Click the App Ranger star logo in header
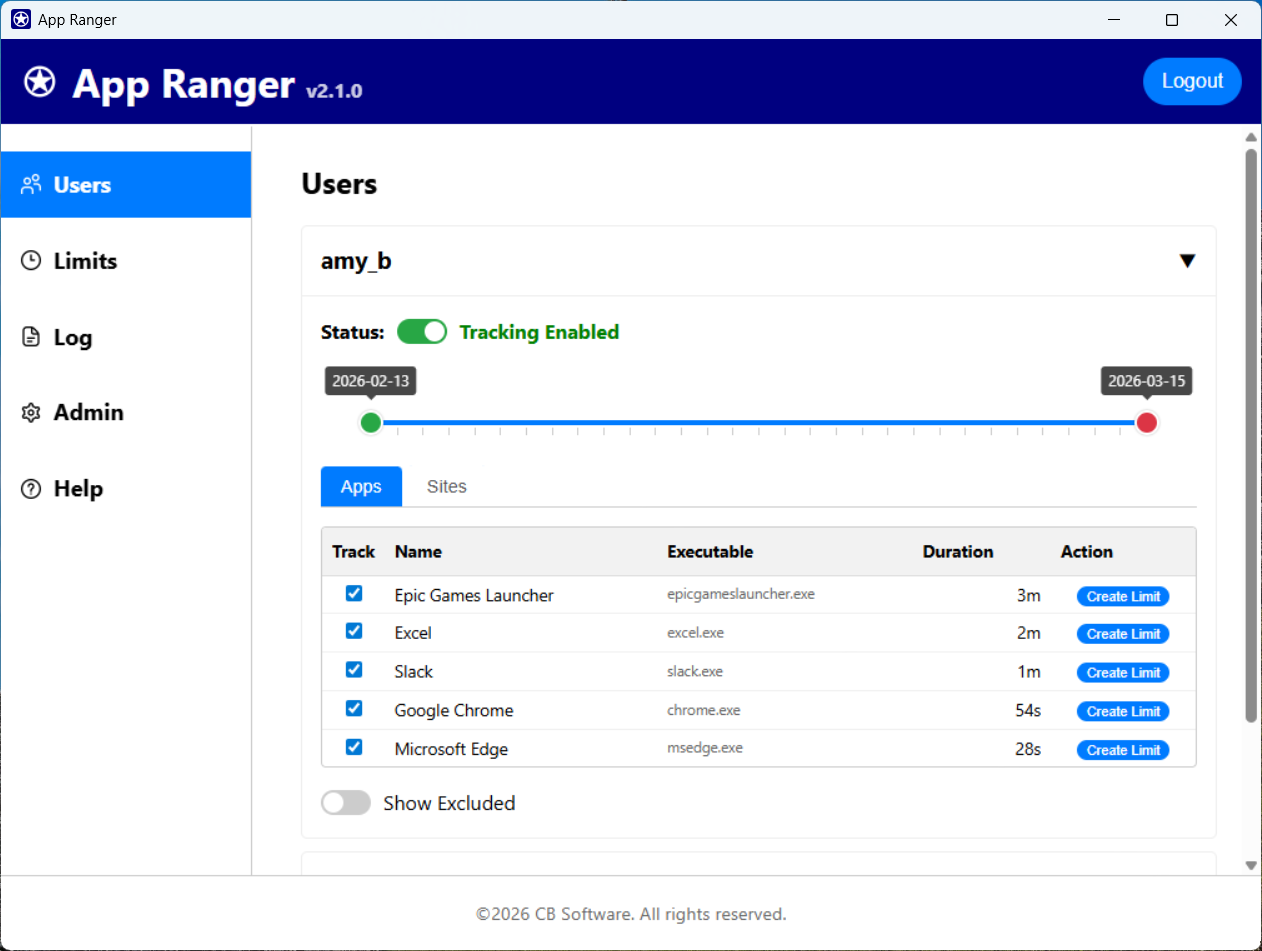Viewport: 1262px width, 951px height. coord(40,82)
